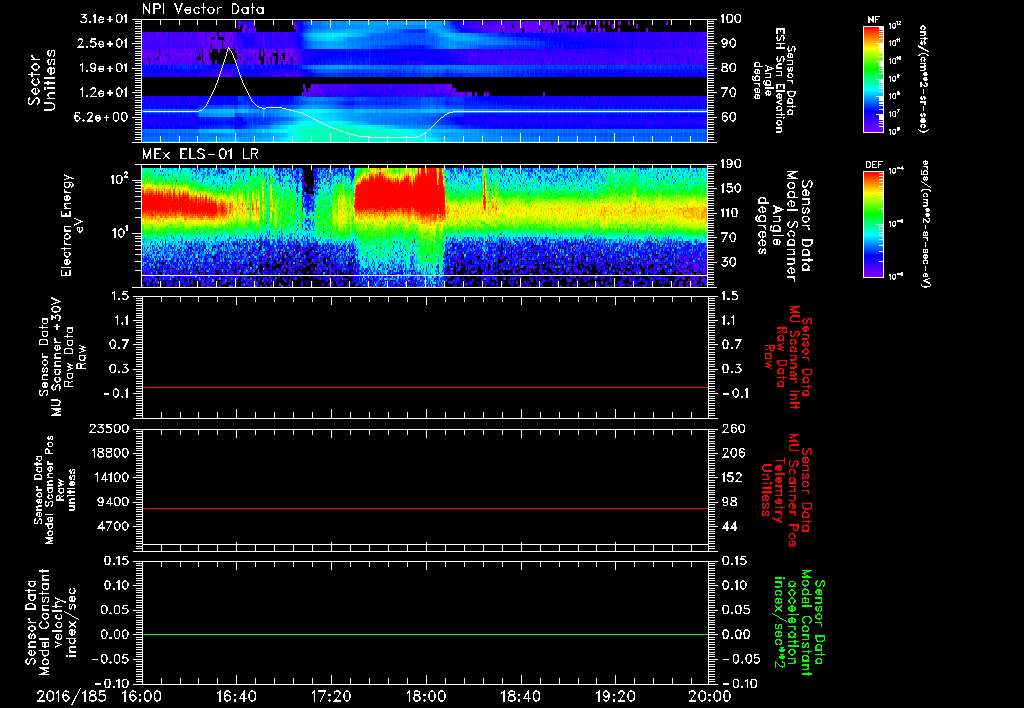This screenshot has height=708, width=1024.
Task: Select the 16:00 time tick label
Action: (142, 696)
